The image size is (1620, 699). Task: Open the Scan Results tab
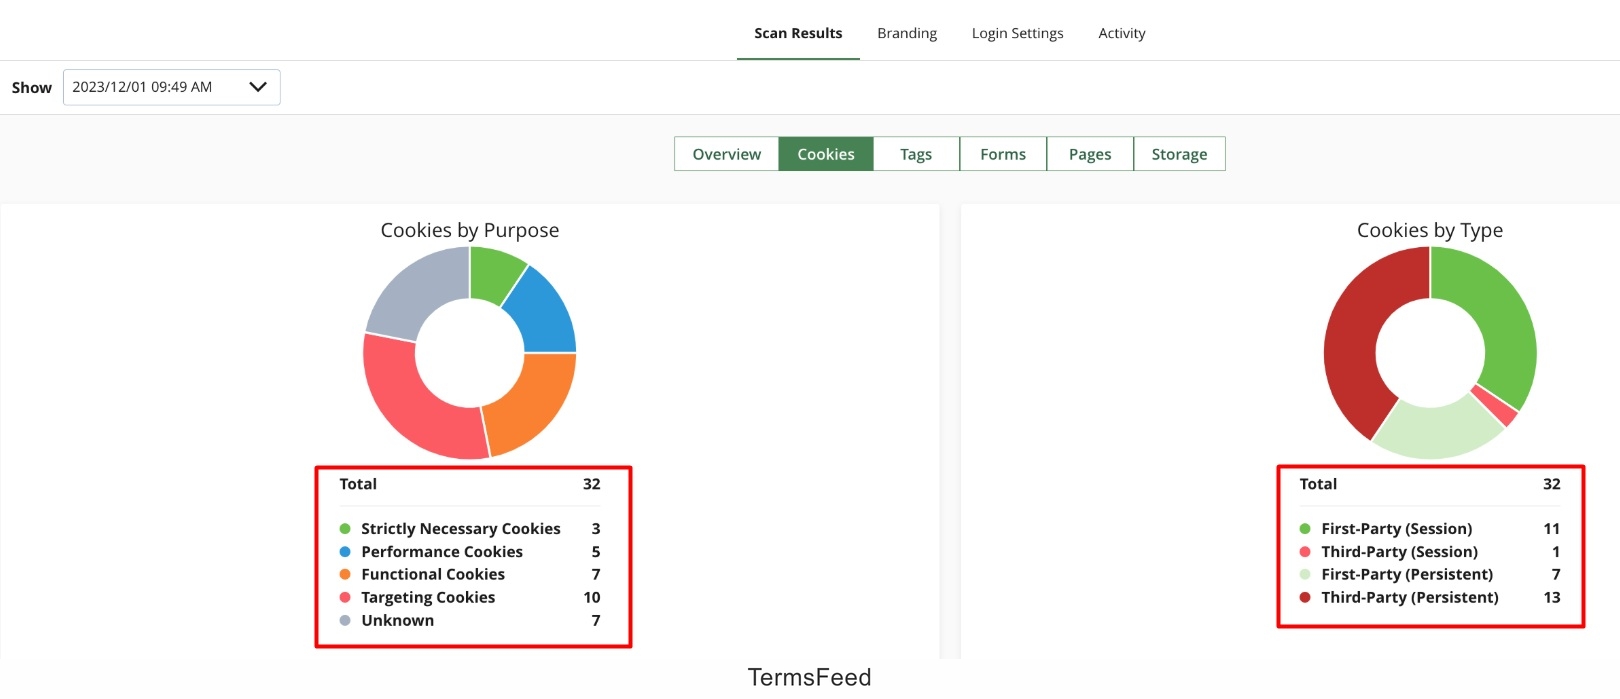coord(798,33)
